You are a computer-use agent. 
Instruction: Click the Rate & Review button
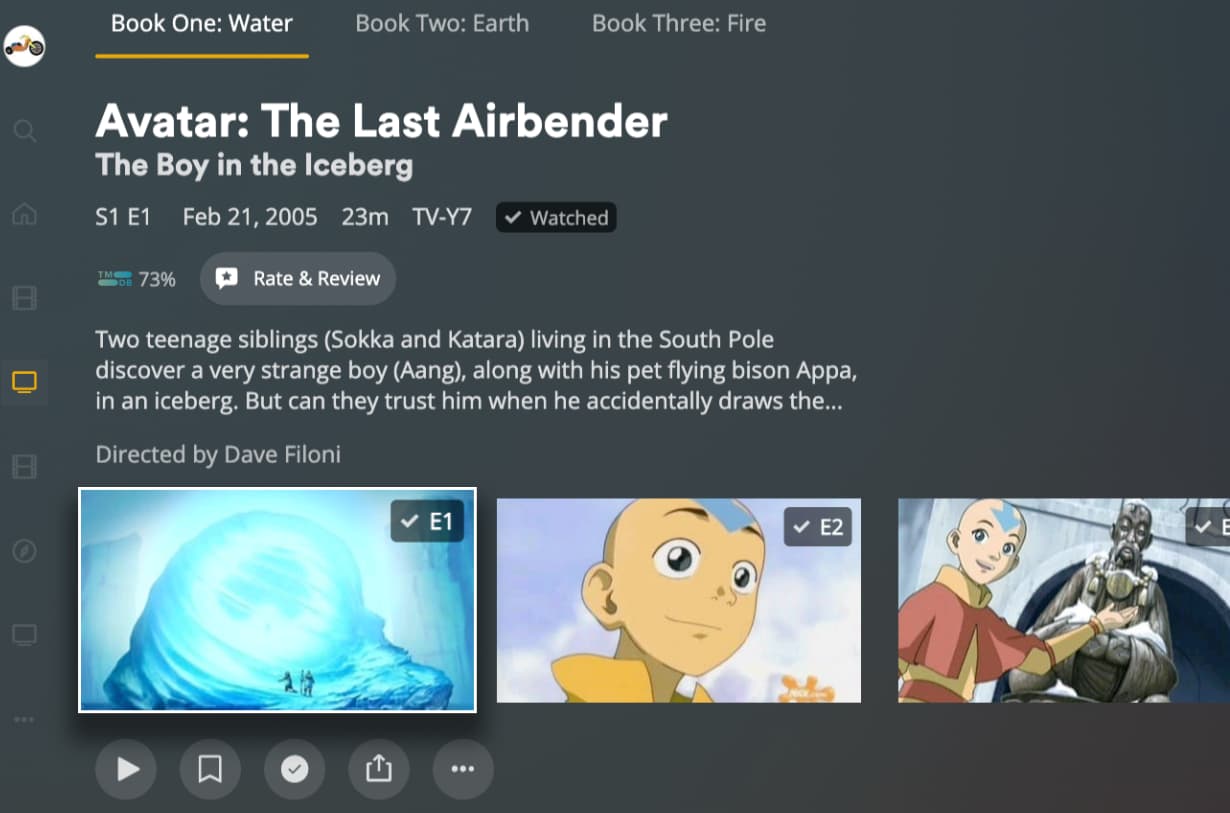[298, 278]
